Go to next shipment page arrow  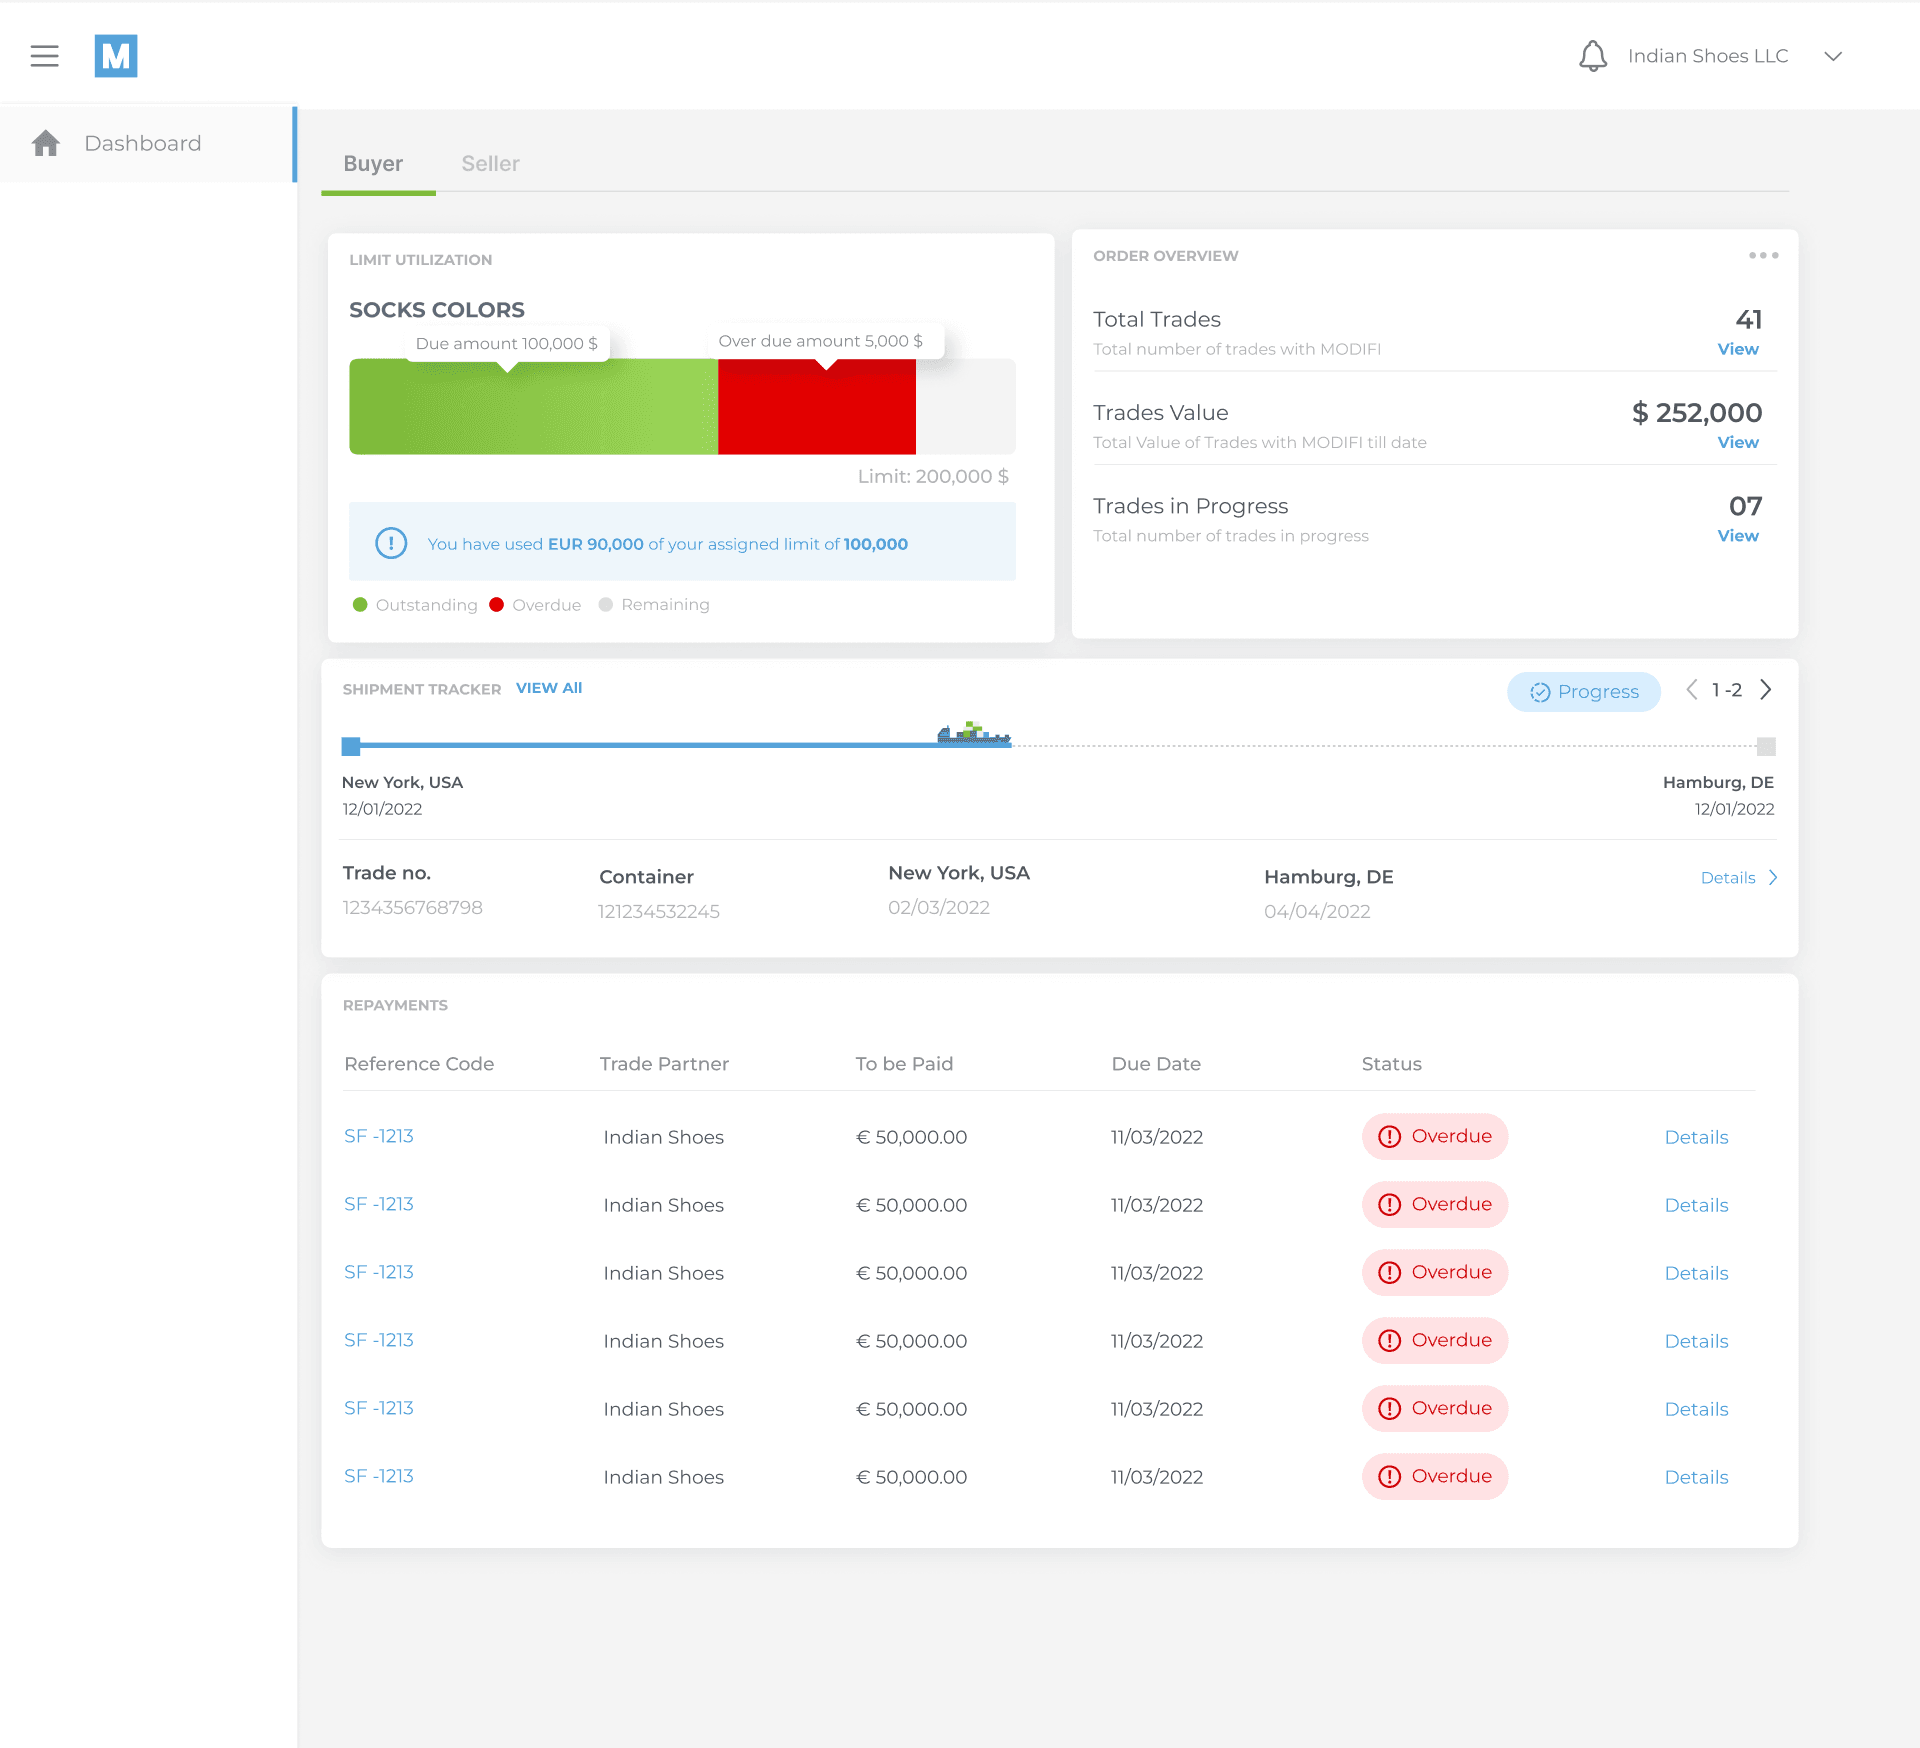coord(1766,690)
